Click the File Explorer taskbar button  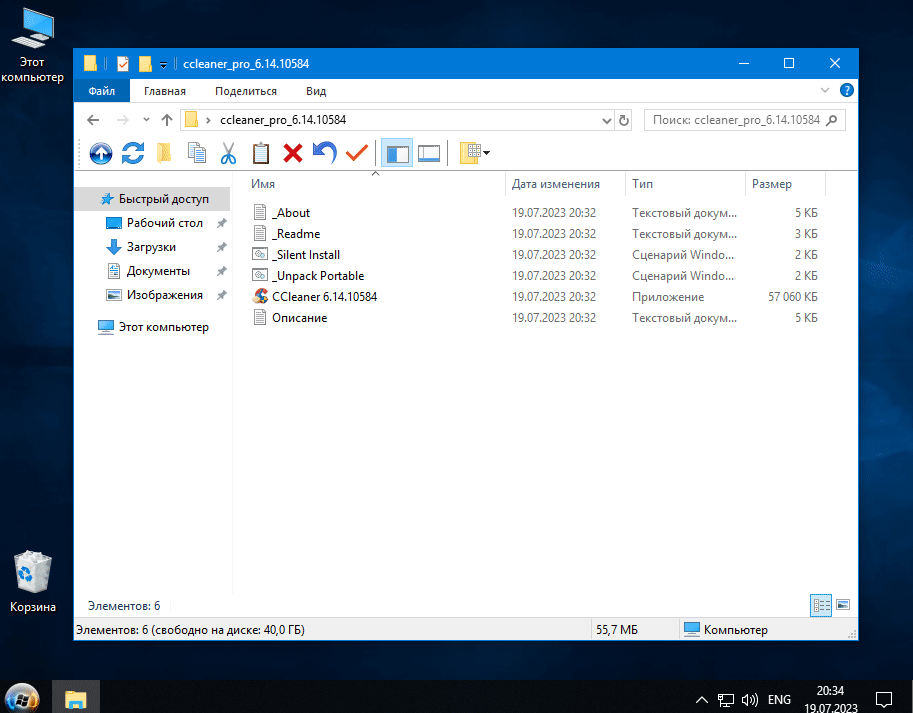pyautogui.click(x=76, y=697)
